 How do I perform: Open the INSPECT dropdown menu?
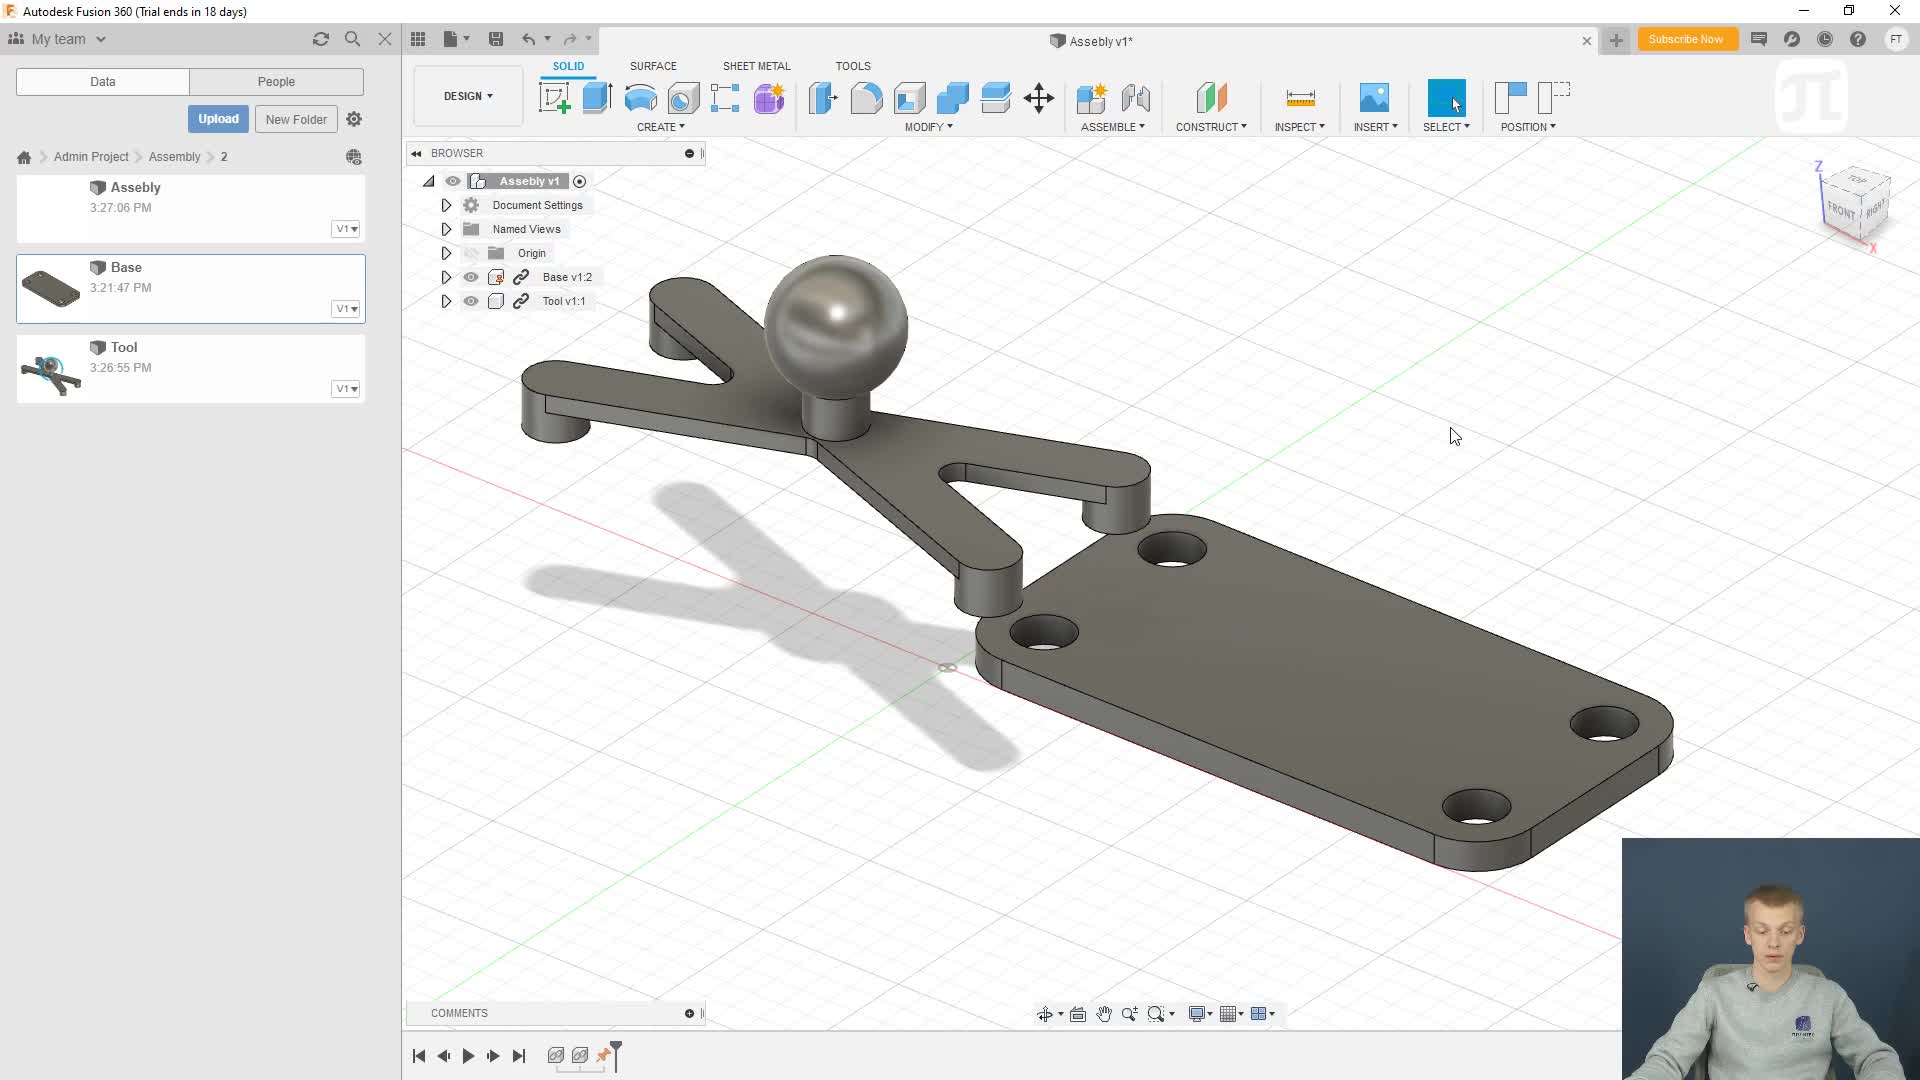tap(1300, 127)
